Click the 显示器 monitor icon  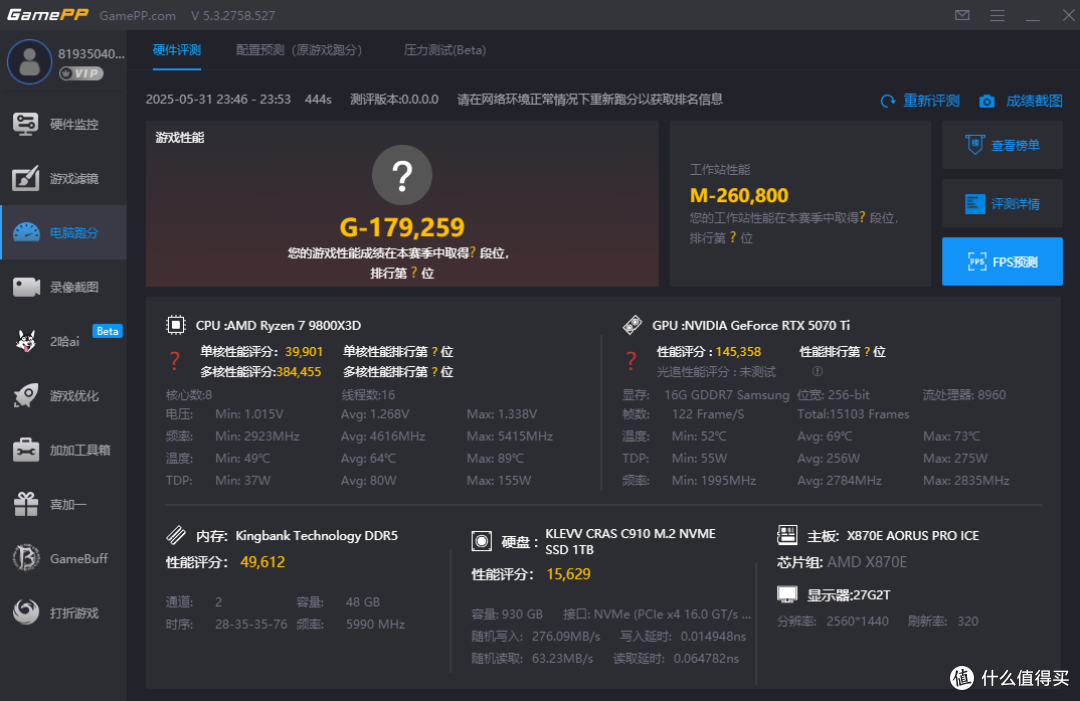(x=787, y=594)
